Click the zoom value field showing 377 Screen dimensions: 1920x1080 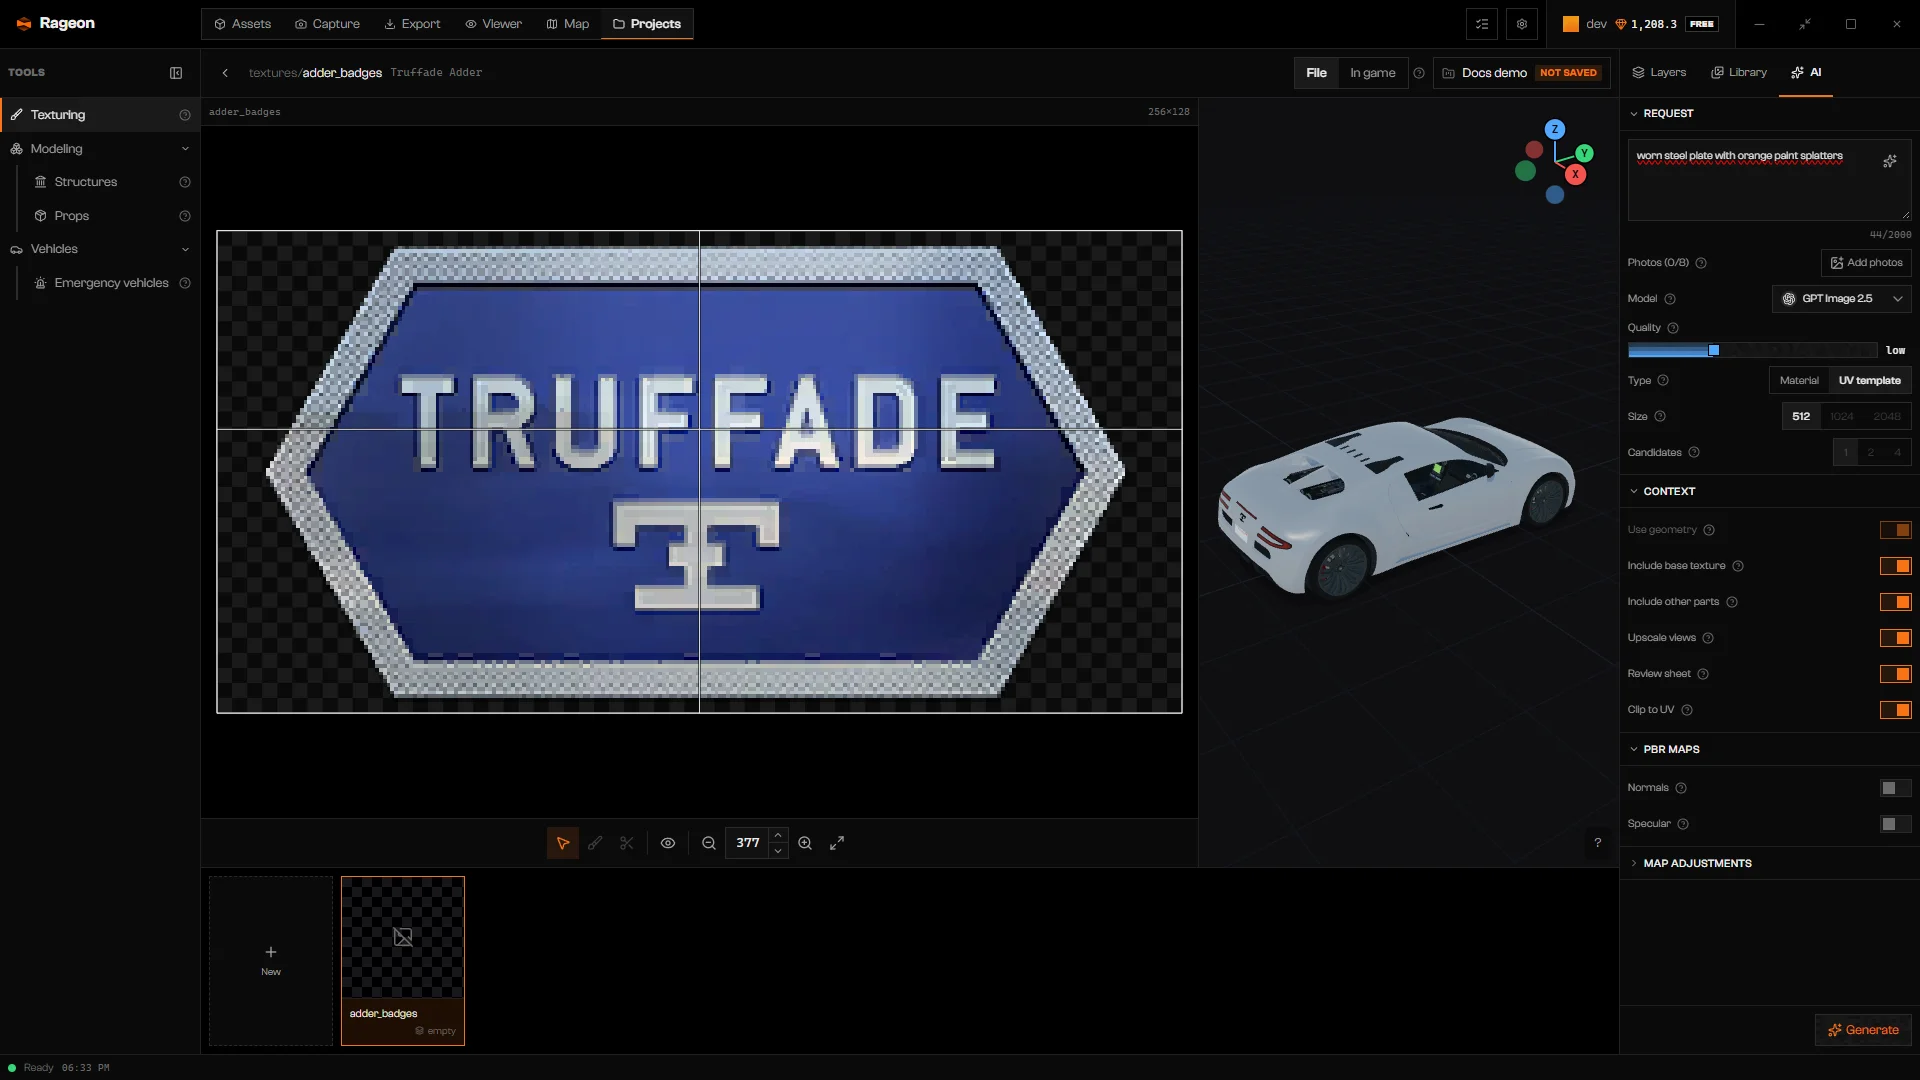click(x=748, y=843)
